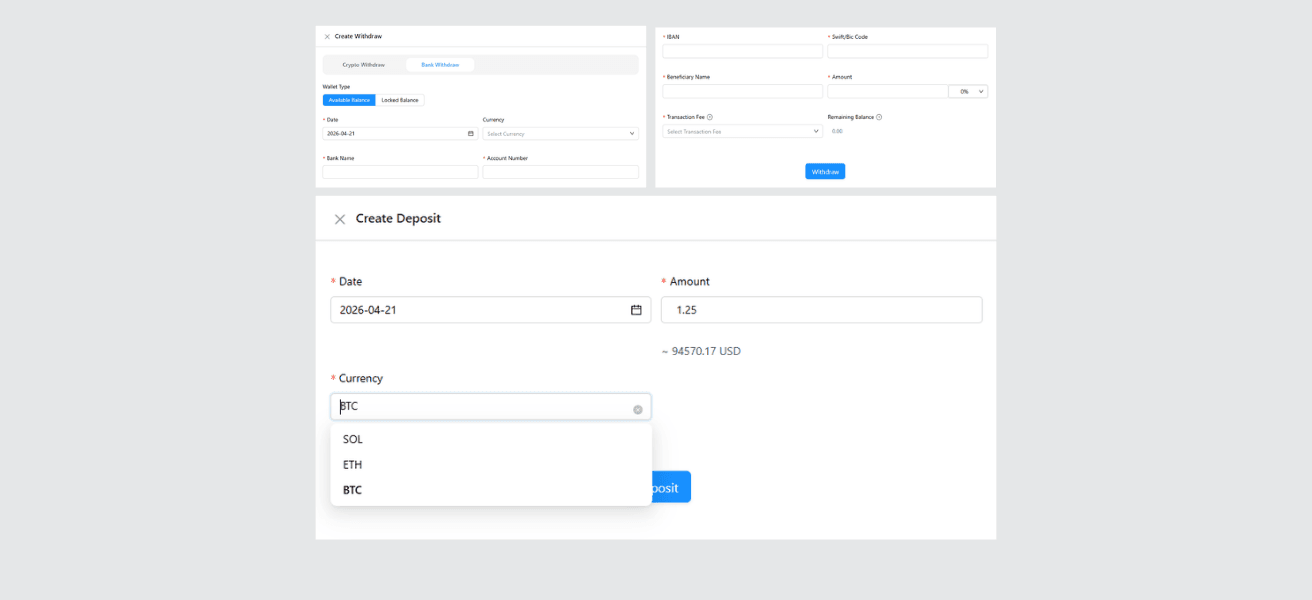Open the 0% percentage dropdown

[965, 90]
